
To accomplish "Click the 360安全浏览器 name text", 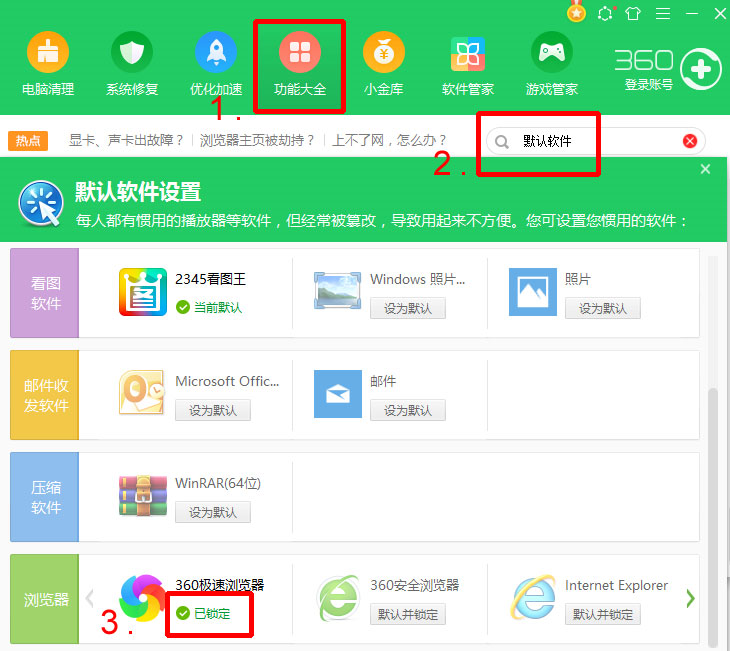I will pos(415,585).
